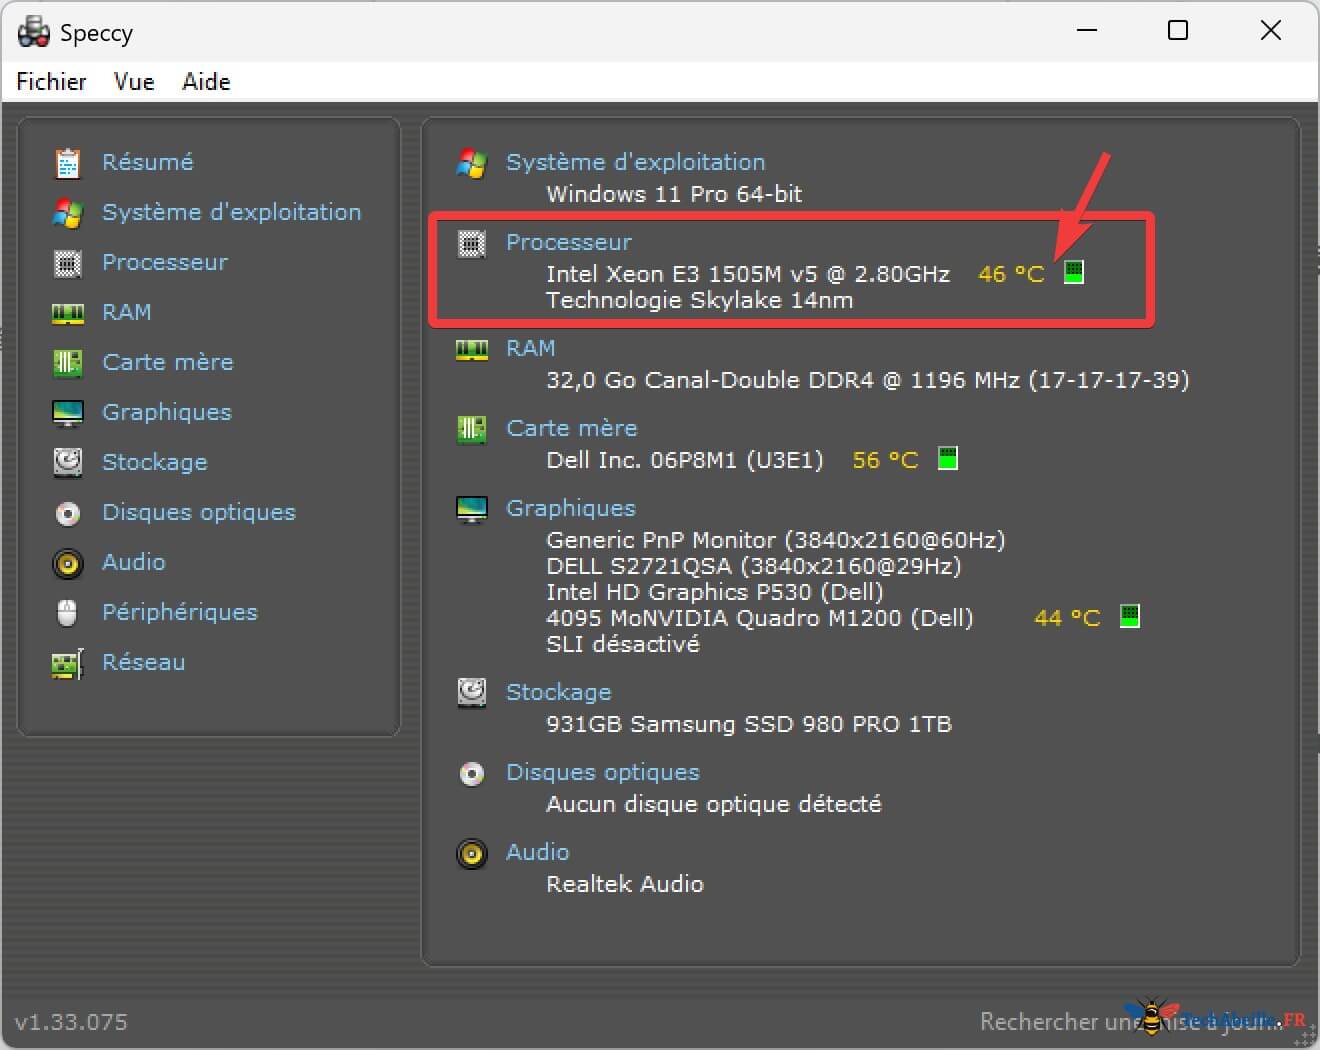Click the optical disc icon in summary
This screenshot has height=1050, width=1320.
(x=471, y=774)
